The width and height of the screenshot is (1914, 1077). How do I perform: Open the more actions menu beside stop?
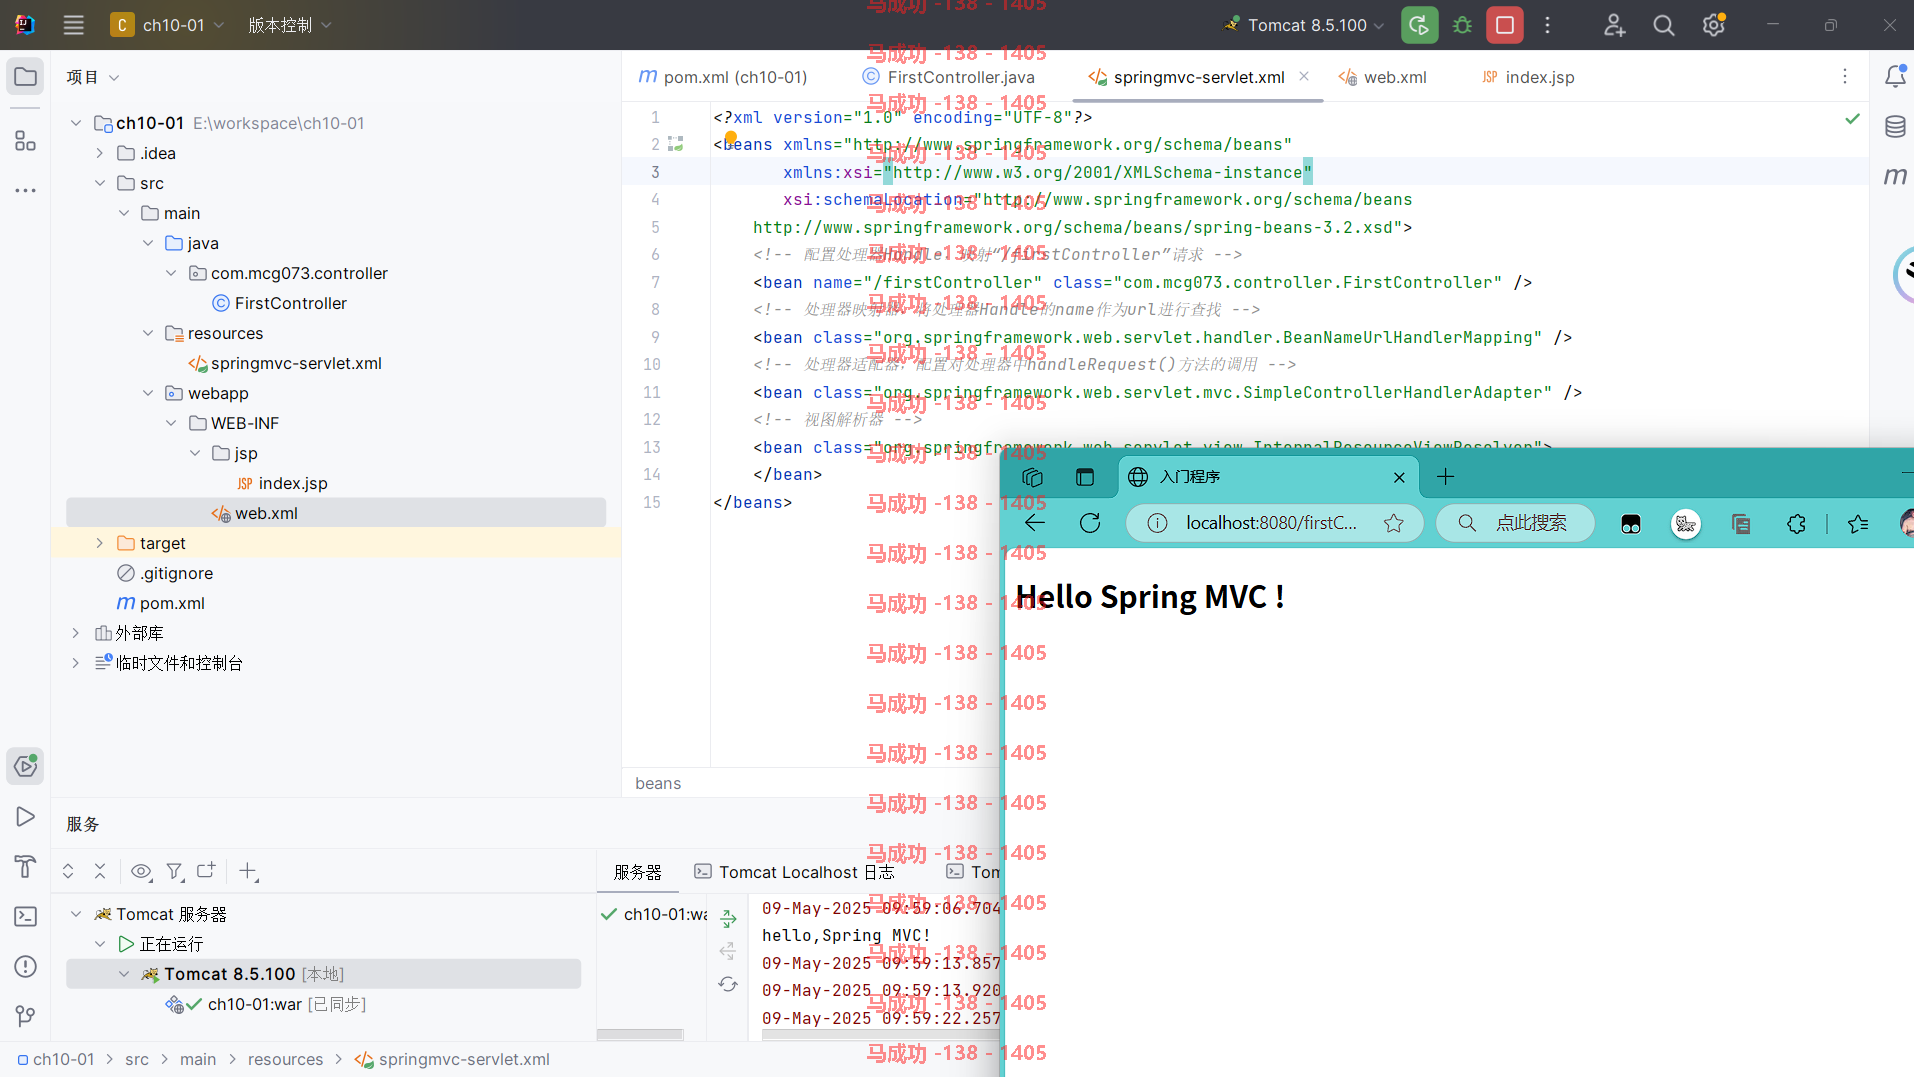(x=1547, y=25)
